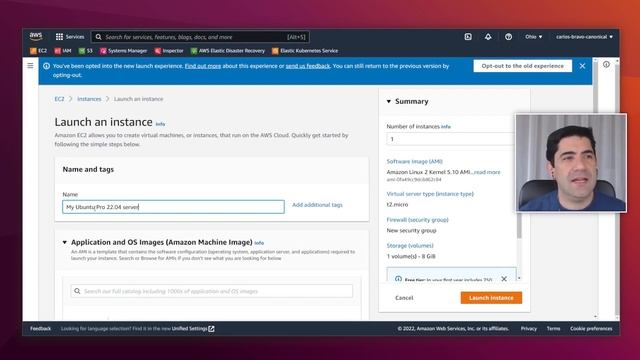Open Elastic Kubernetes Service bookmark

pos(305,51)
